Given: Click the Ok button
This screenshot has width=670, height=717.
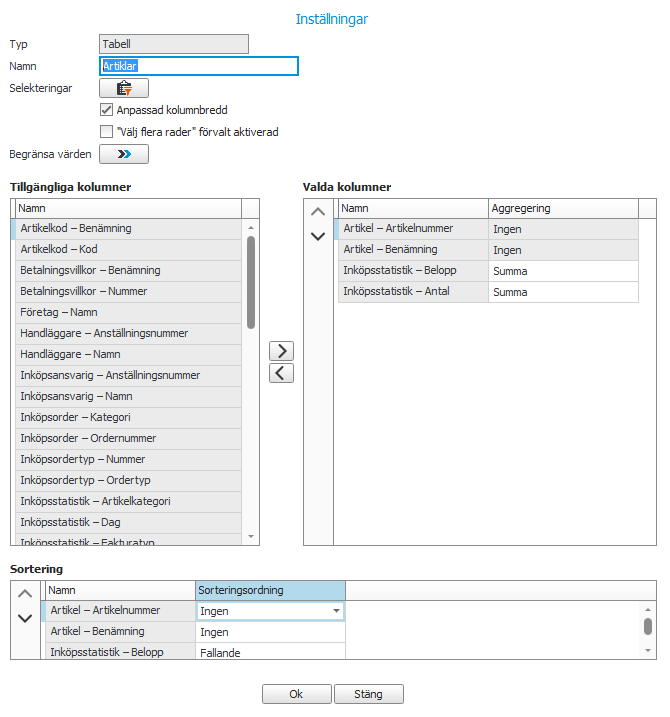Looking at the screenshot, I should [296, 694].
